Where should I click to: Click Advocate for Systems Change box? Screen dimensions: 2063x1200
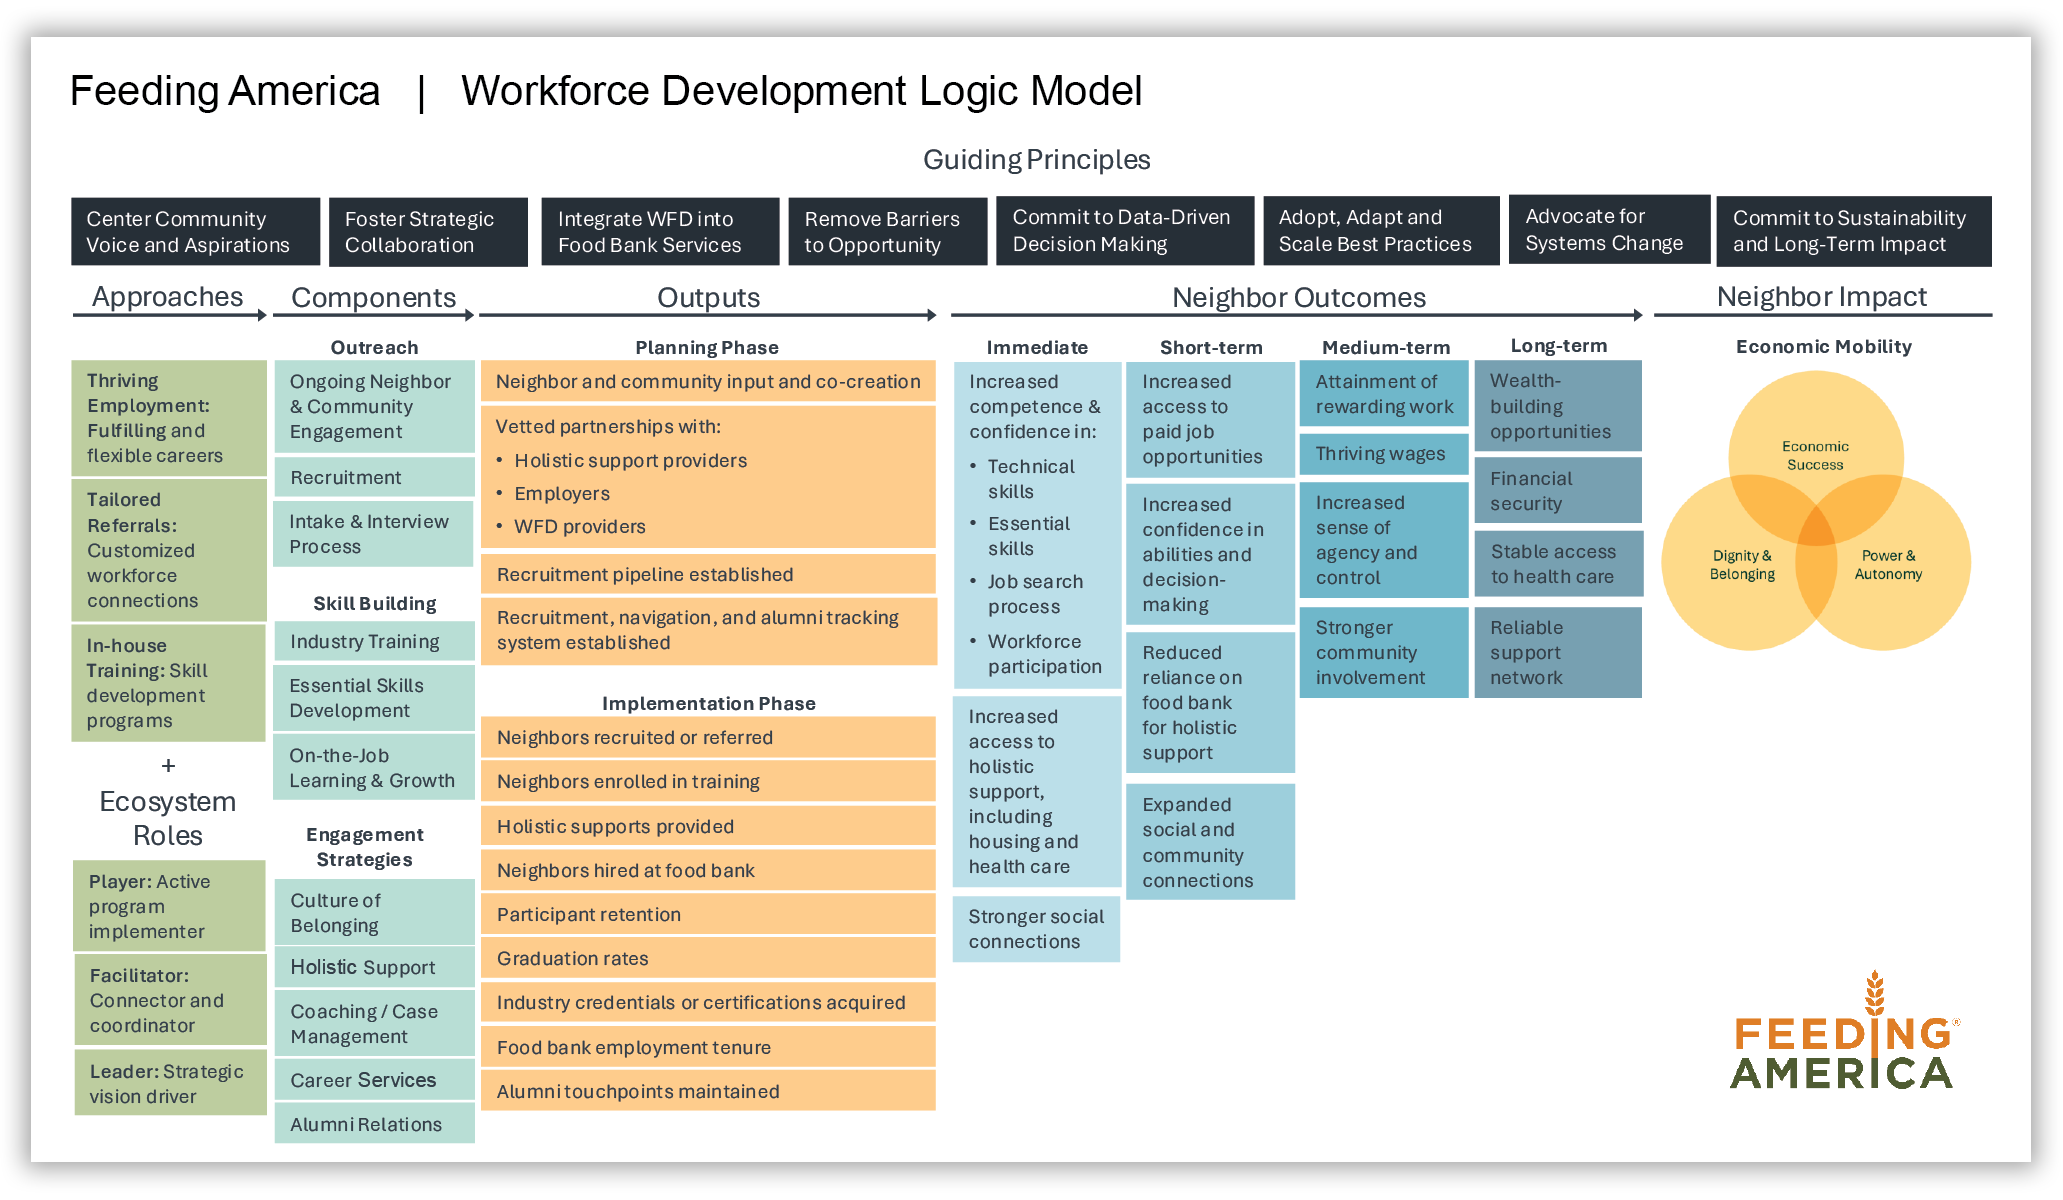coord(1608,230)
